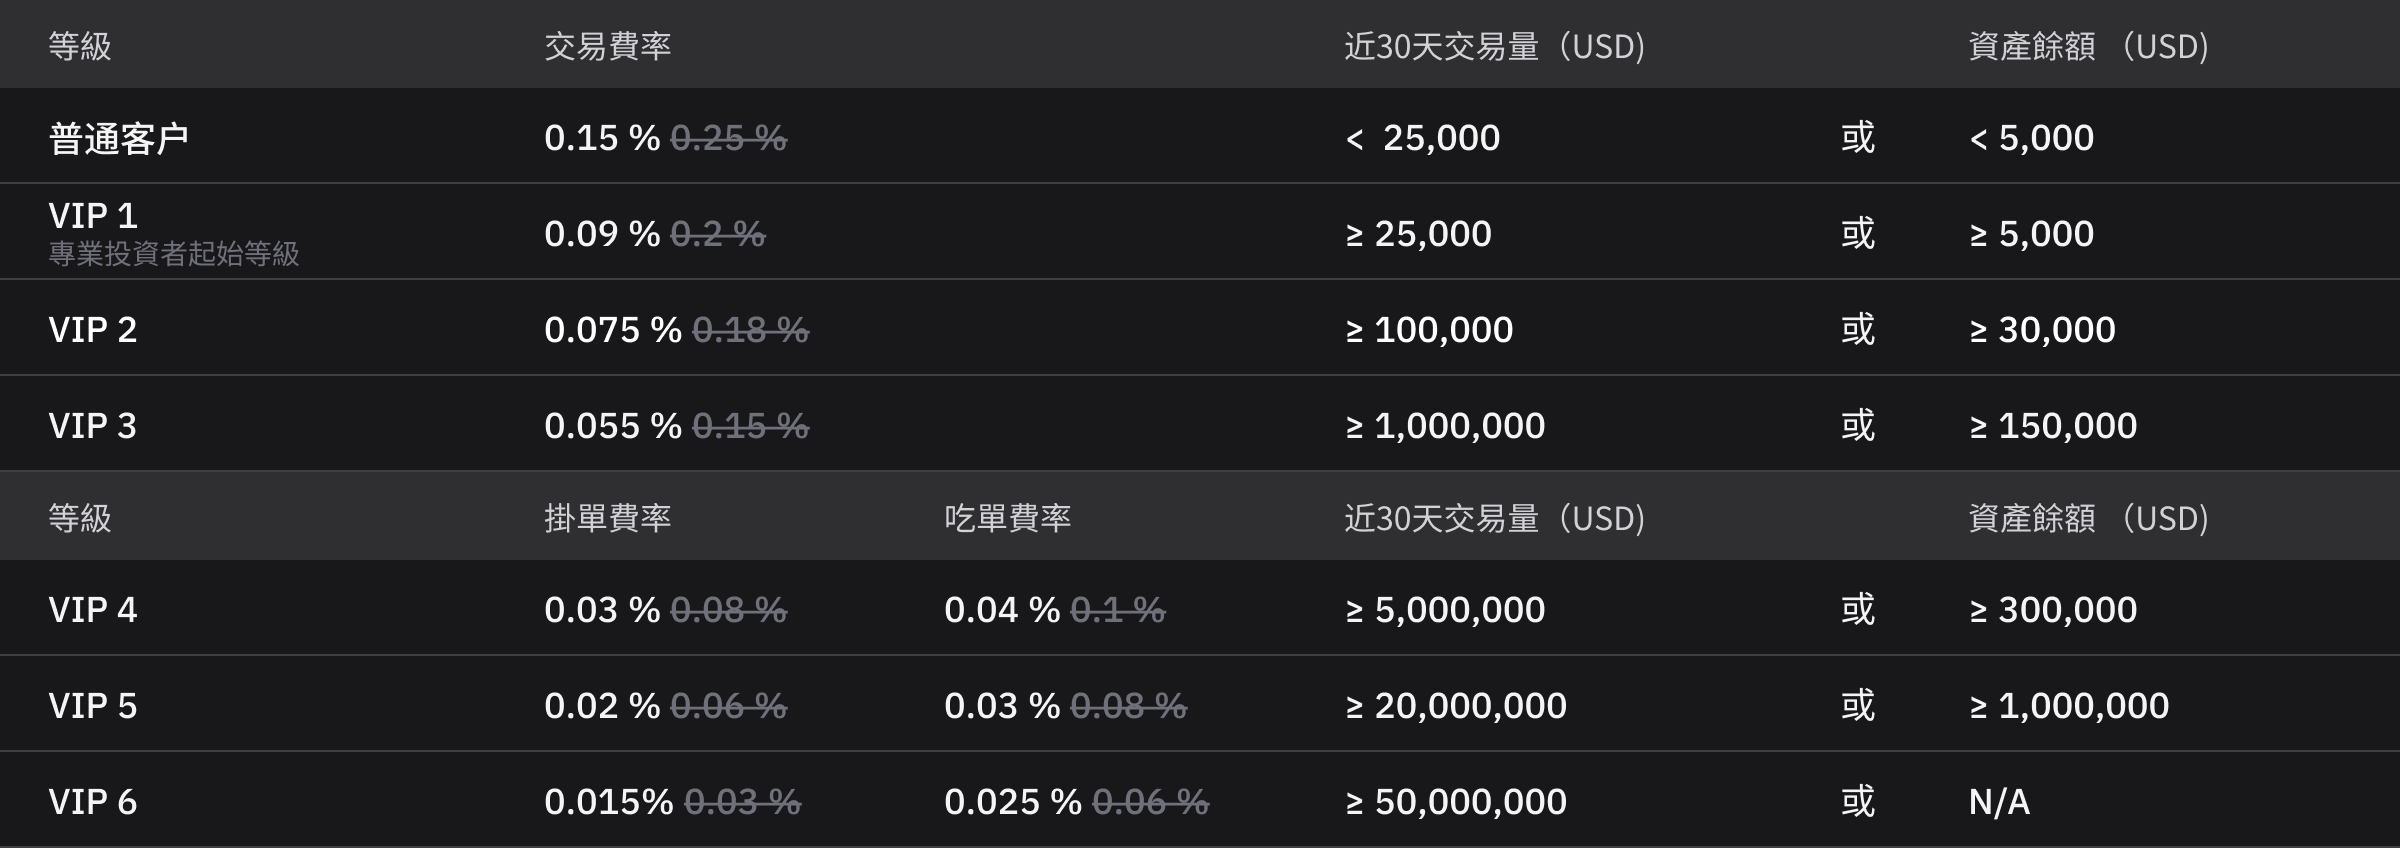This screenshot has width=2400, height=848.
Task: Select the VIP 6 row label
Action: [93, 802]
